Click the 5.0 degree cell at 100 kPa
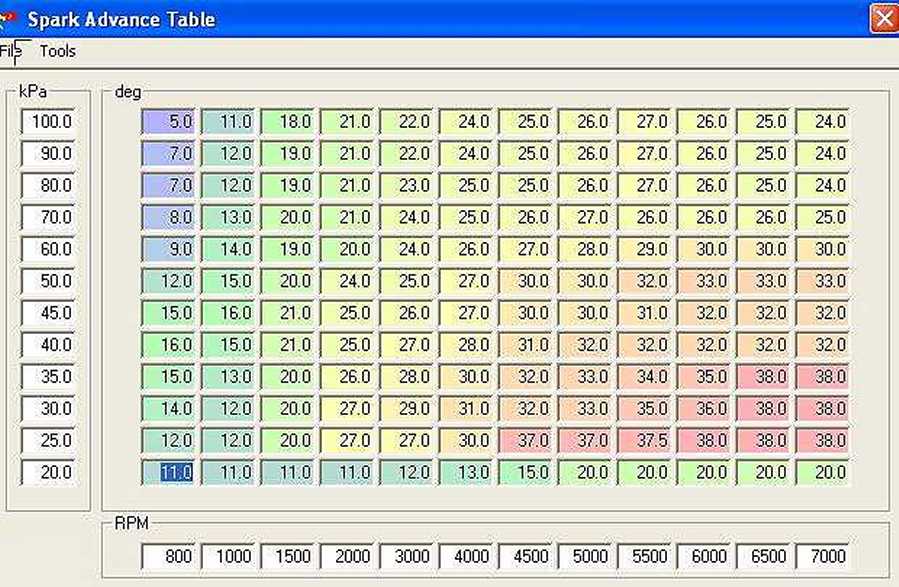This screenshot has height=587, width=899. 170,122
